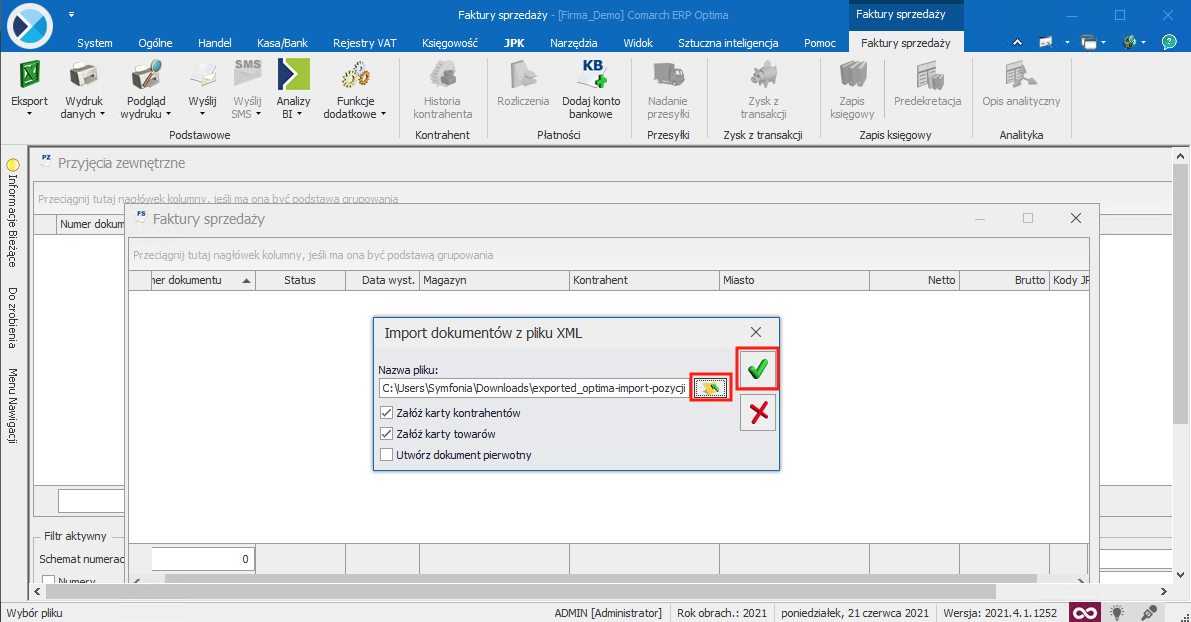Uncheck Załóż karty towarów checkbox
The height and width of the screenshot is (622, 1191).
click(x=387, y=434)
